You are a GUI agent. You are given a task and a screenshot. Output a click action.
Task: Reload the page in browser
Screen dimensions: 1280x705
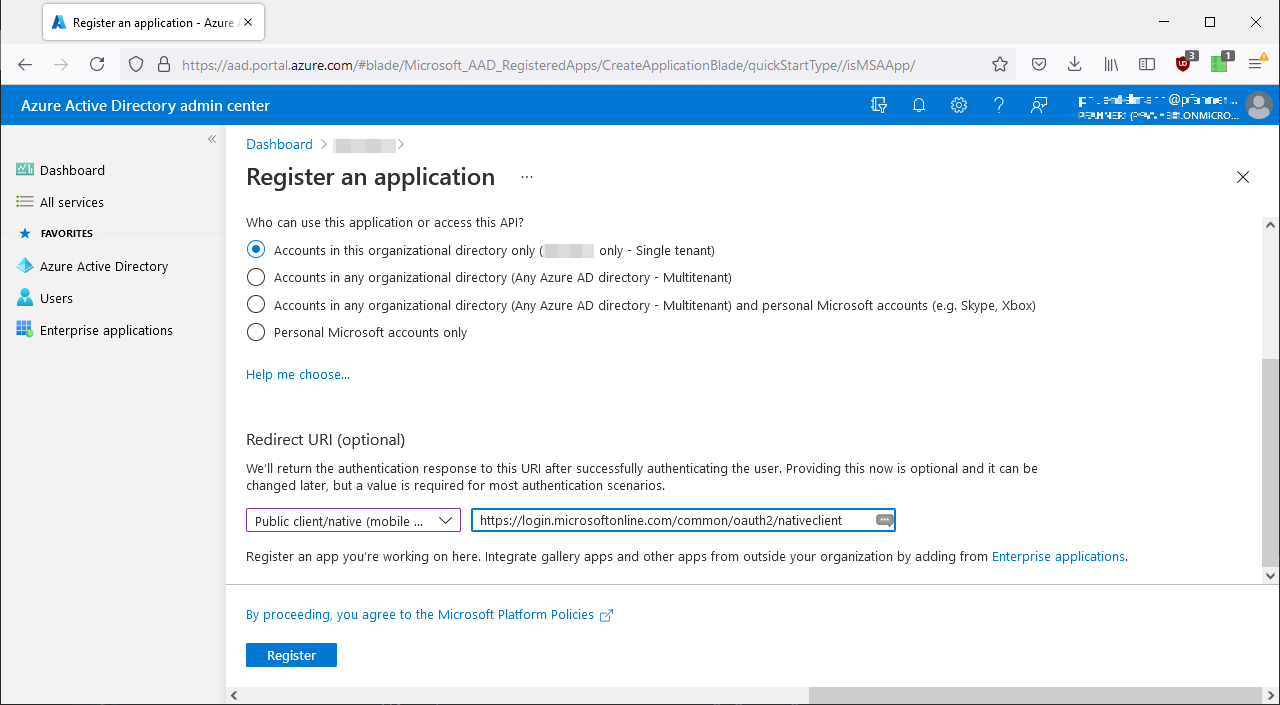pos(97,64)
